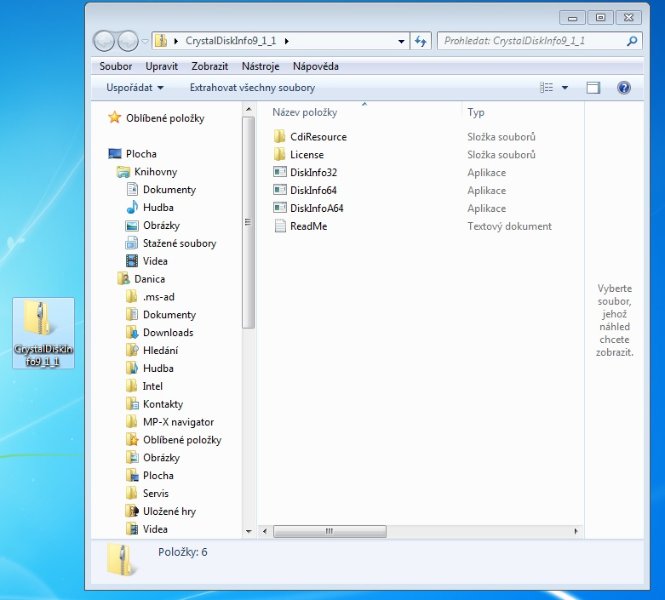Sort by Typ column header
This screenshot has width=665, height=600.
(476, 112)
